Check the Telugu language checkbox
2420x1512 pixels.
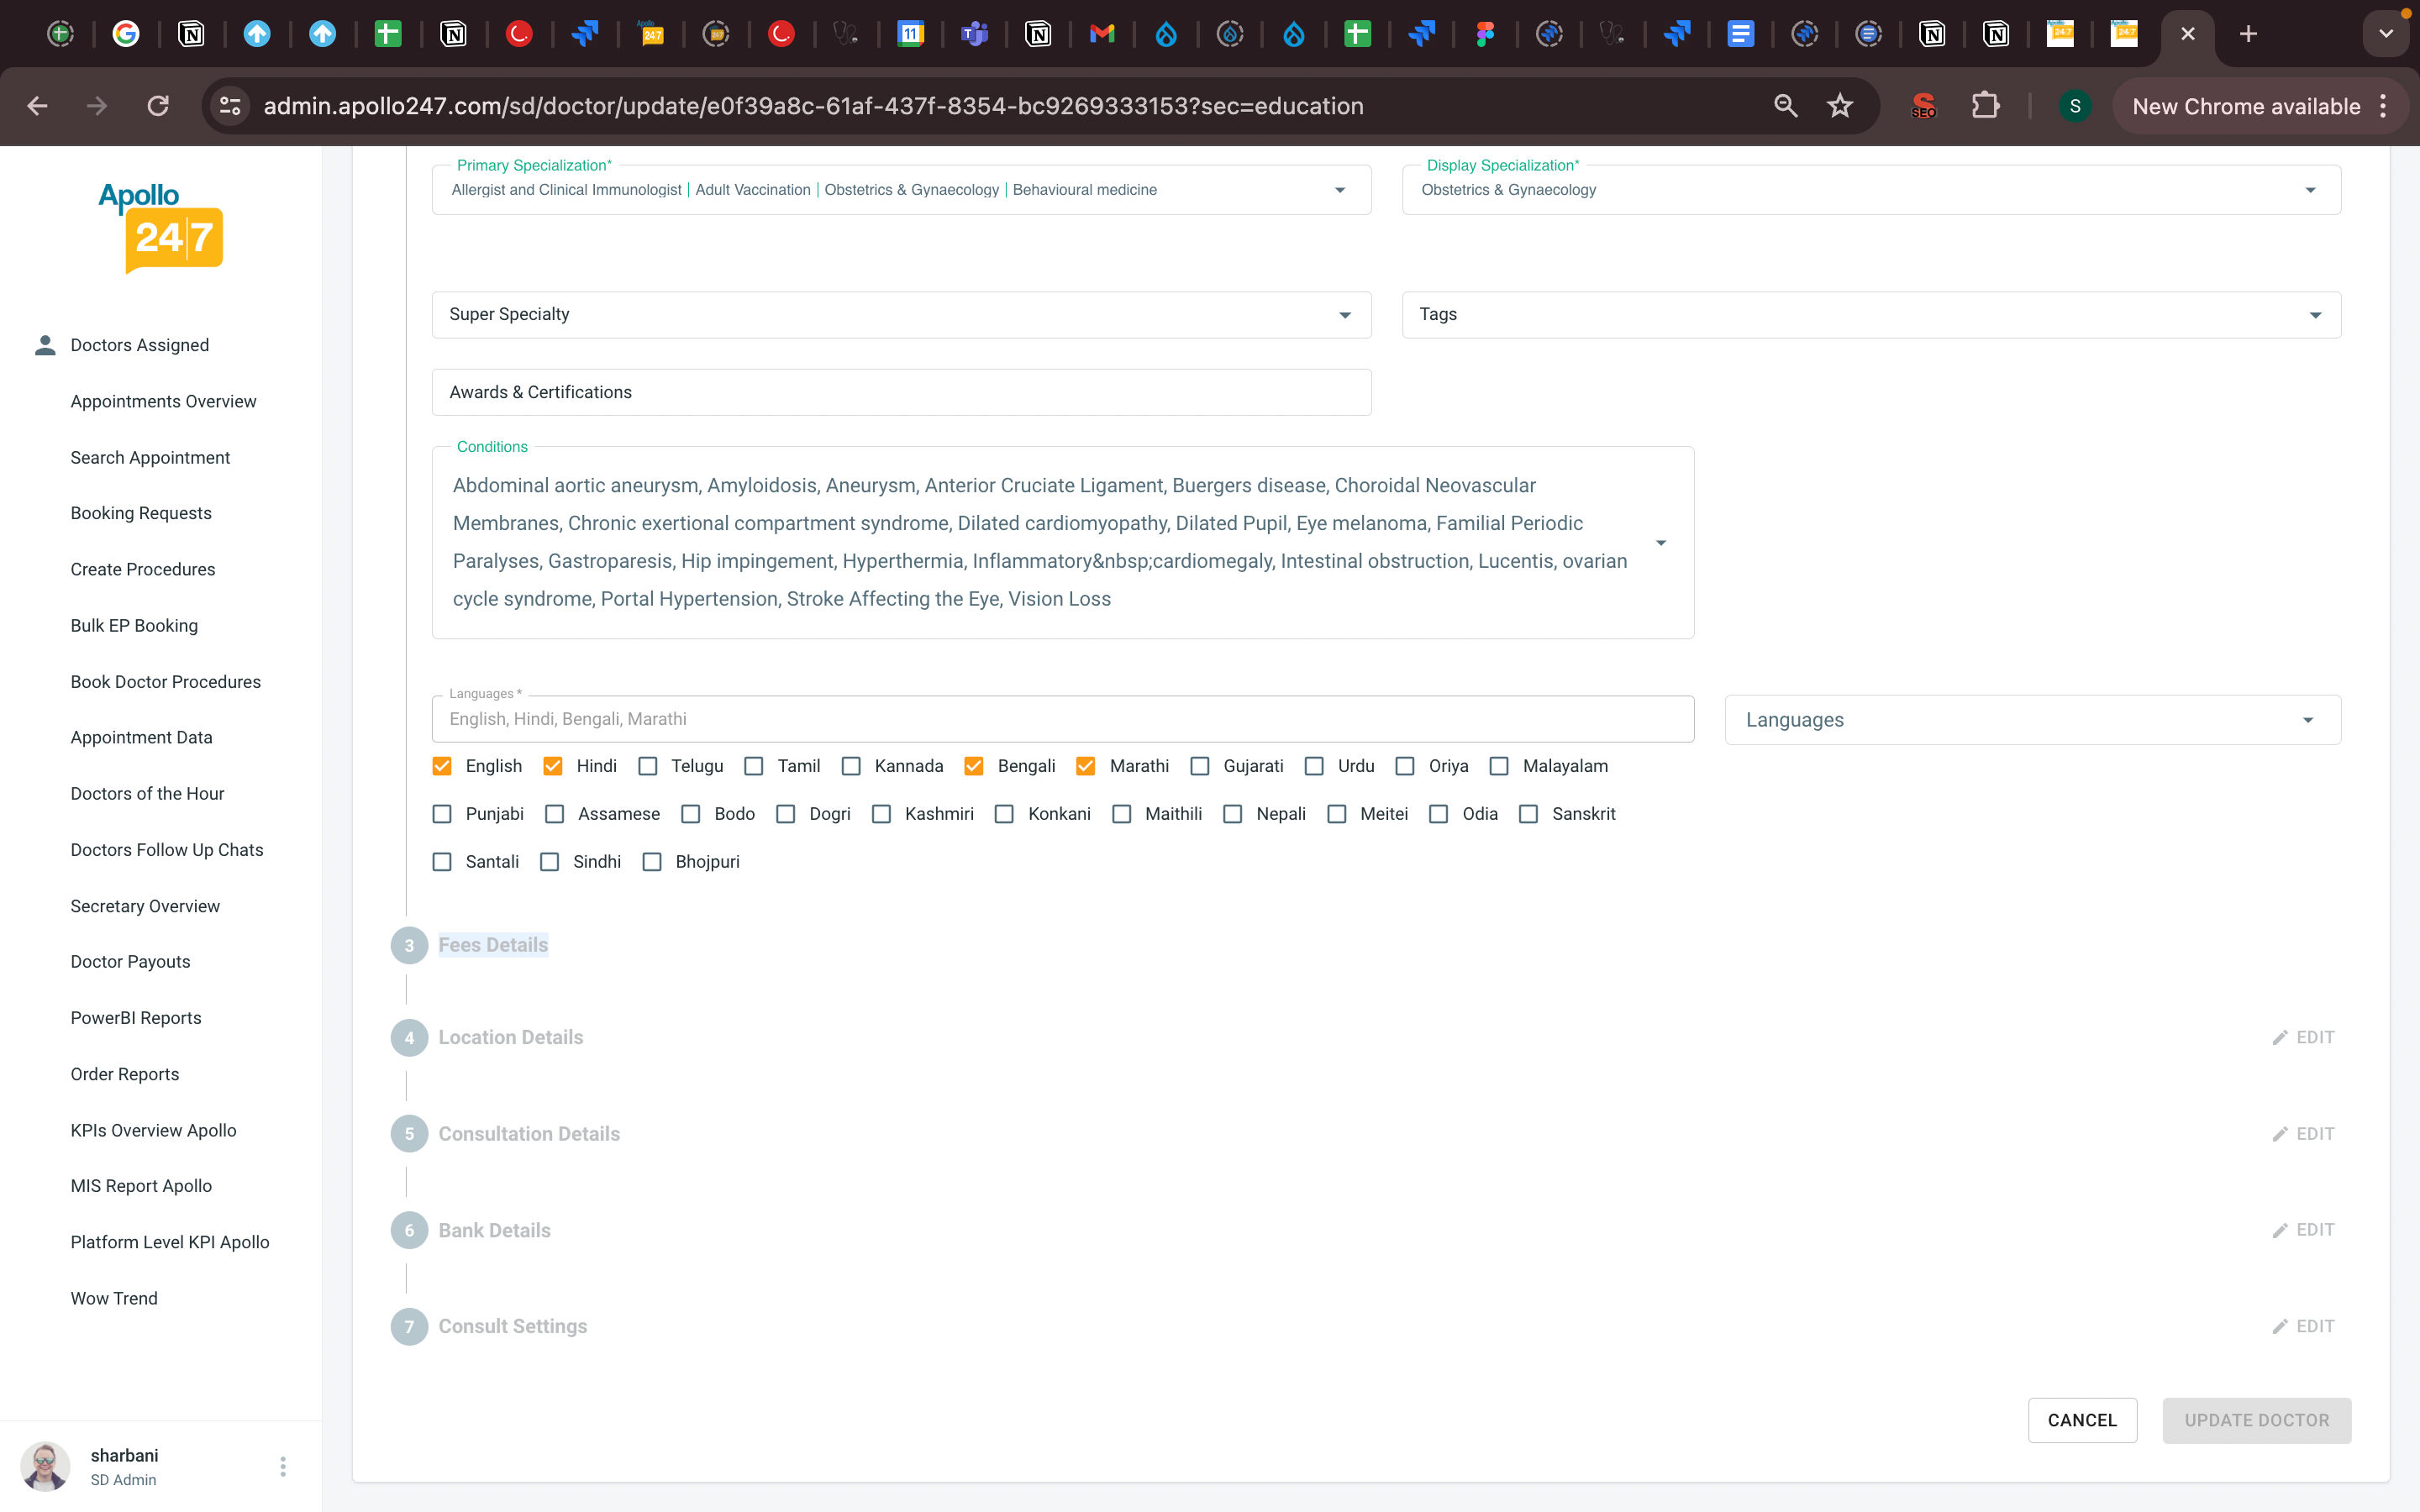(648, 766)
